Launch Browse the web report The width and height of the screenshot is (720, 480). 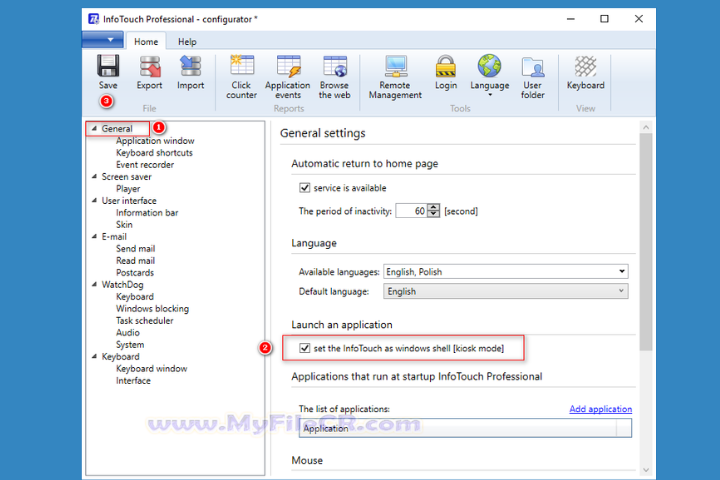click(x=334, y=77)
